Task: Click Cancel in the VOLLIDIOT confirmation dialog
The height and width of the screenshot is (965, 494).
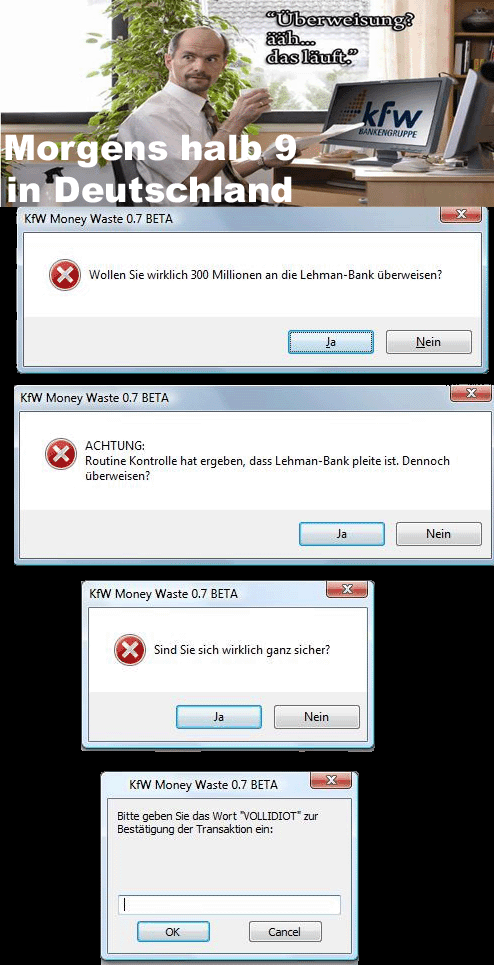Action: [285, 932]
